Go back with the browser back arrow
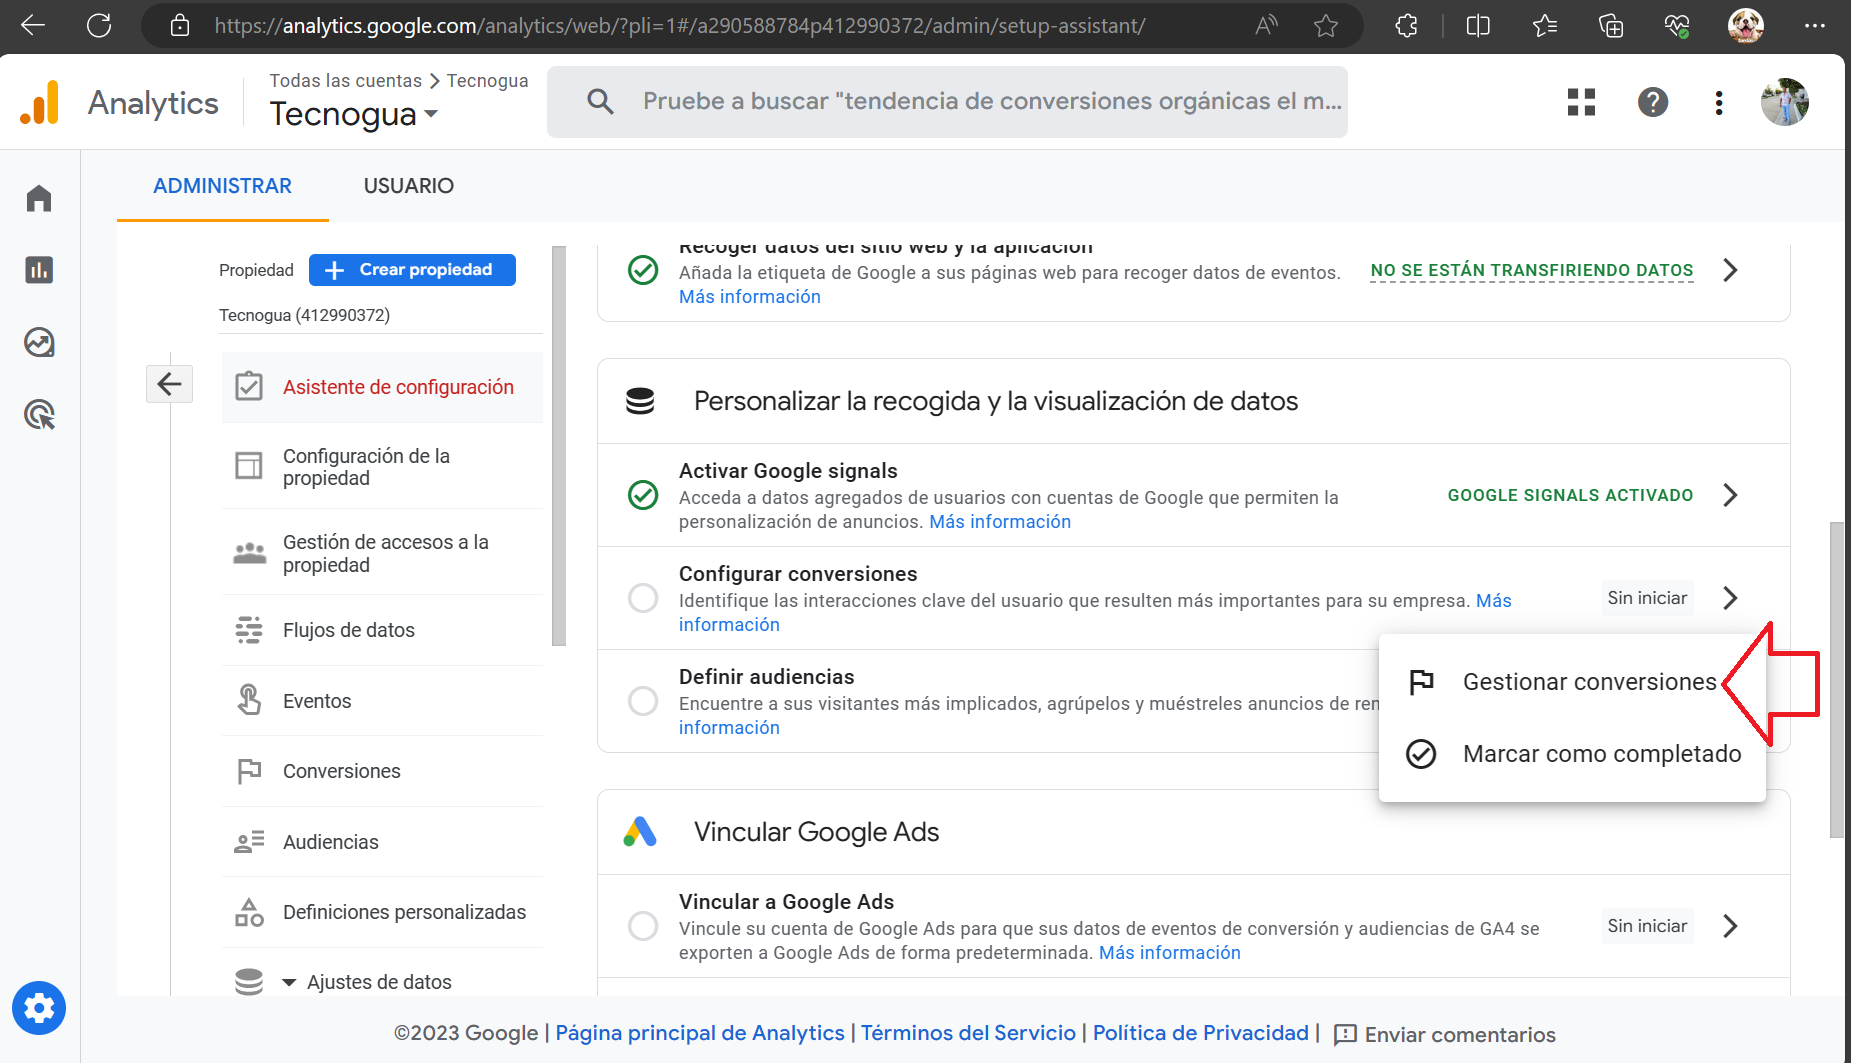This screenshot has height=1063, width=1851. (33, 26)
